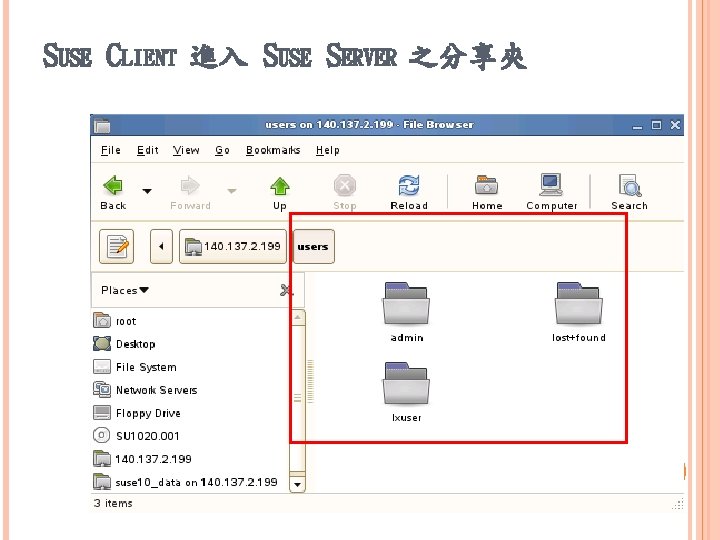Open the Computer location icon
This screenshot has width=720, height=540.
click(551, 186)
